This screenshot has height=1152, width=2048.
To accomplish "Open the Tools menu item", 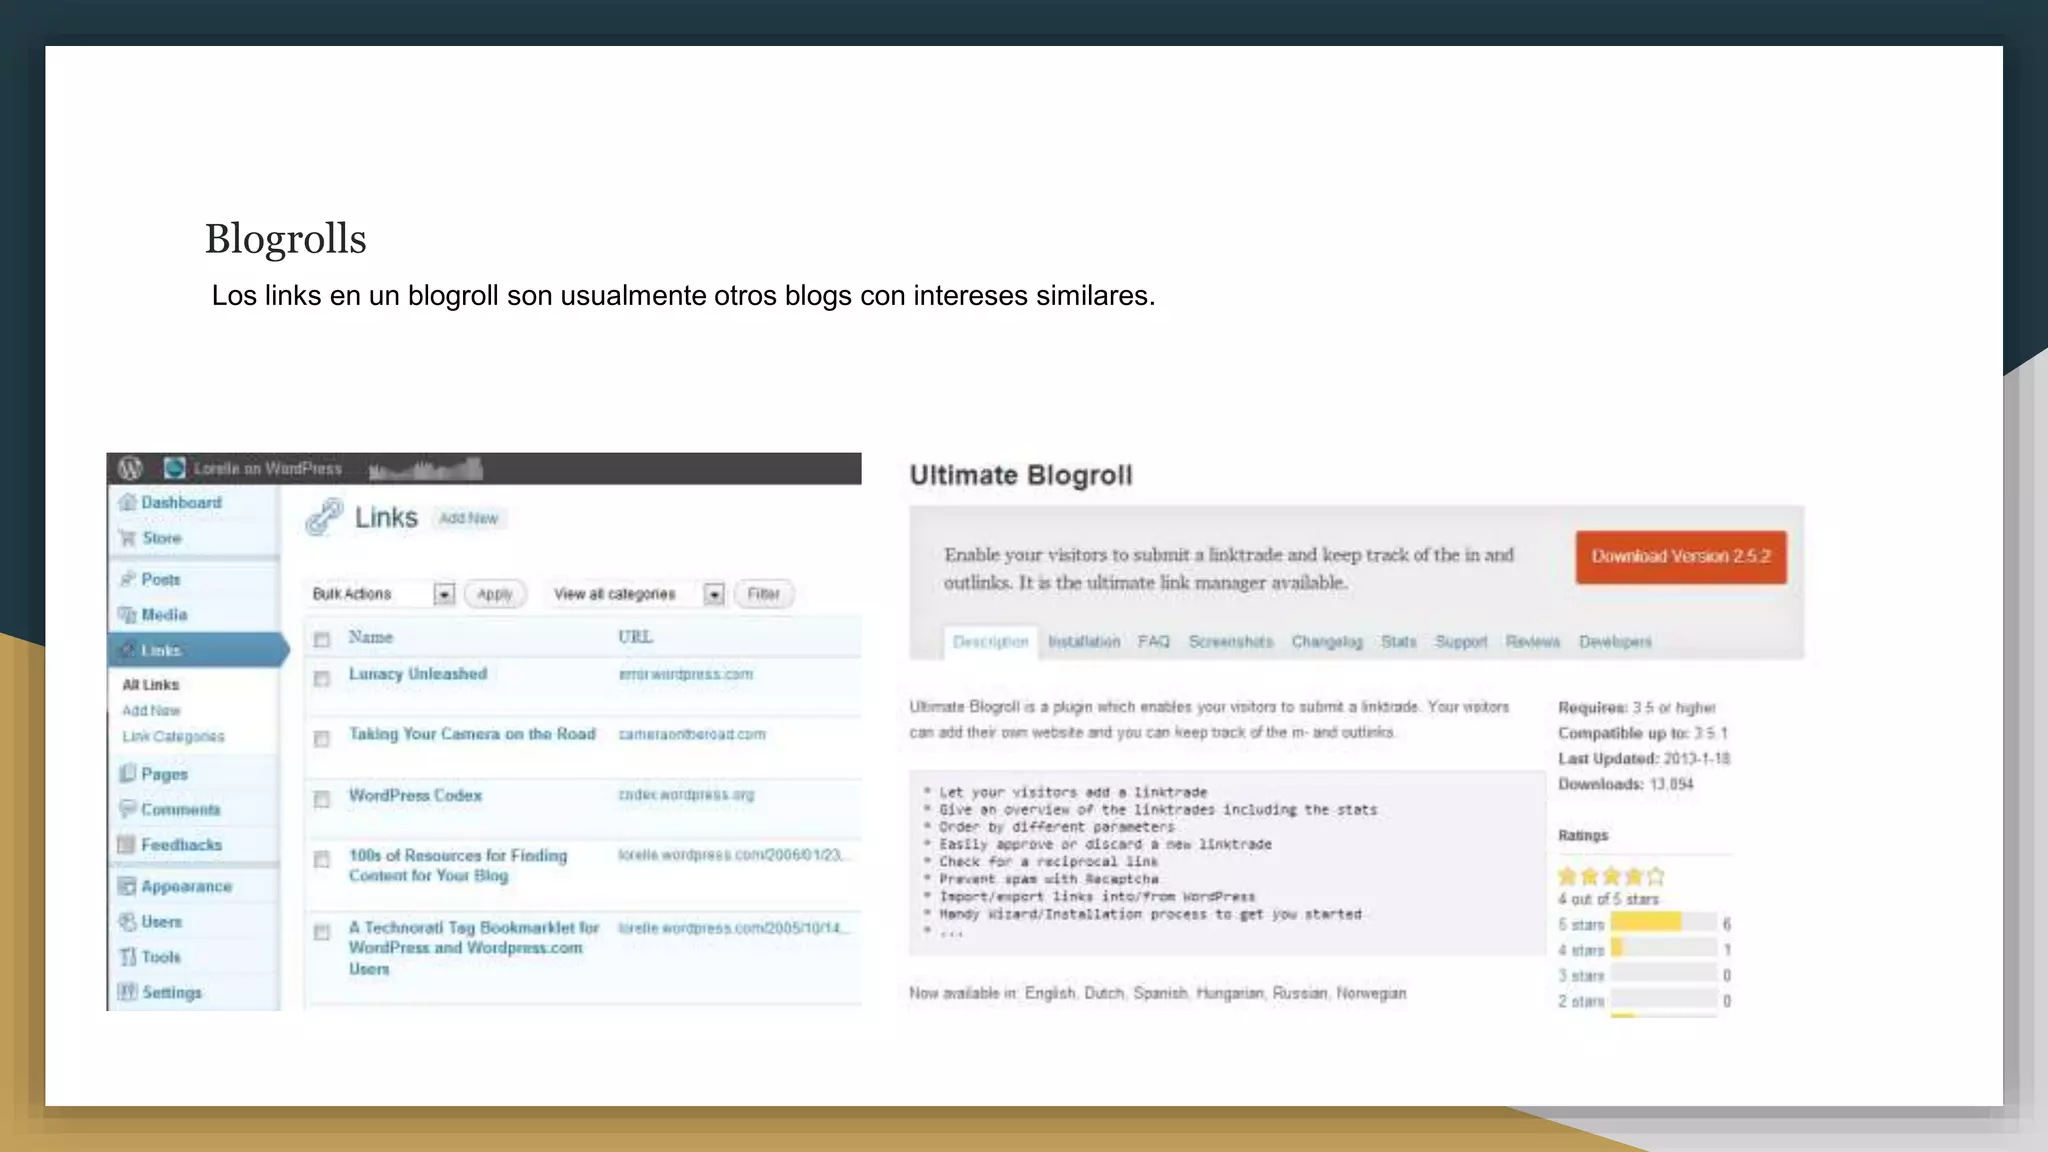I will [x=161, y=957].
